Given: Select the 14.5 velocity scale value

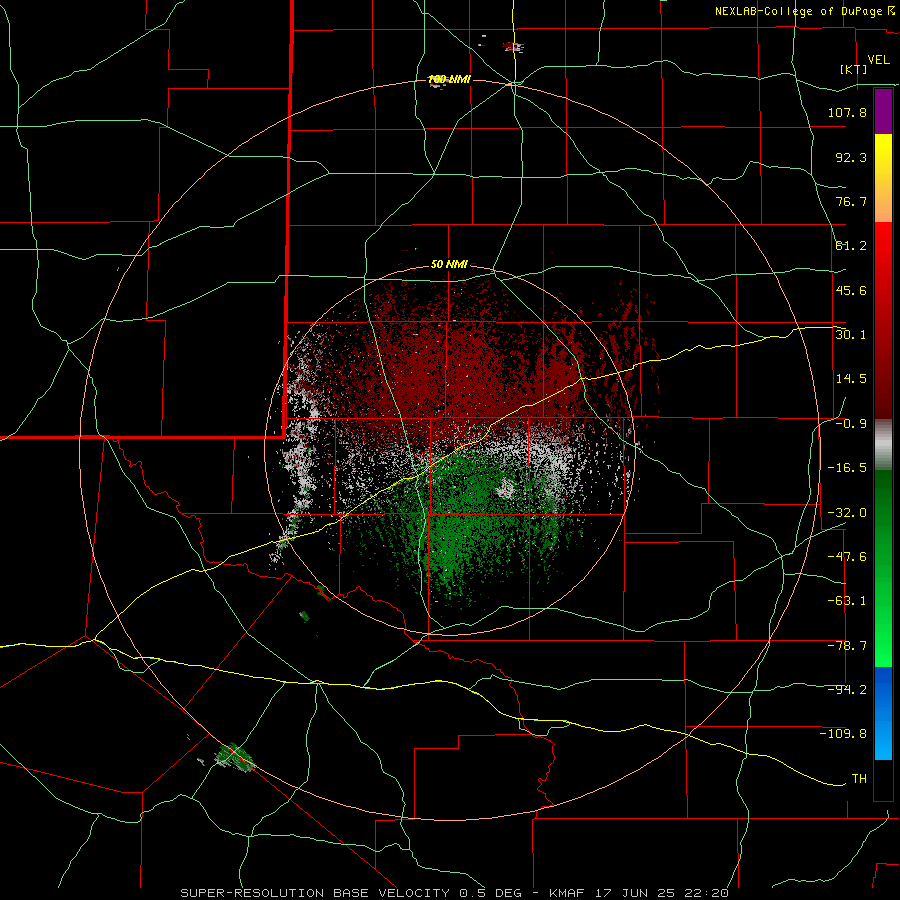Looking at the screenshot, I should point(851,379).
